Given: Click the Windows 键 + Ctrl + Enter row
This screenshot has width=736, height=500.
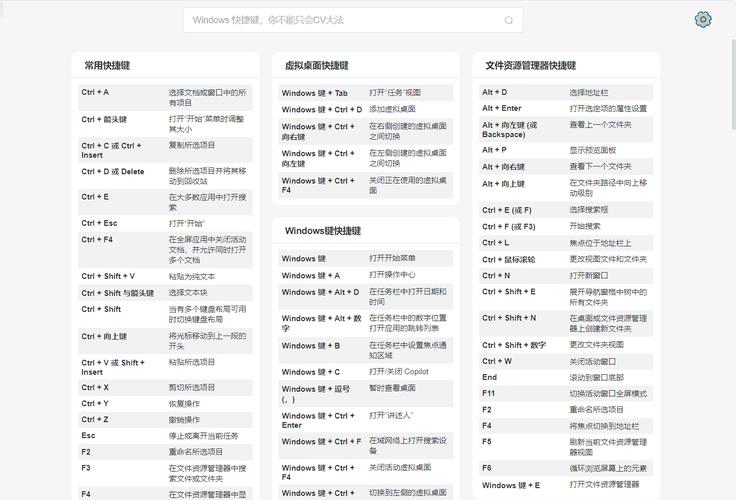Looking at the screenshot, I should point(366,420).
